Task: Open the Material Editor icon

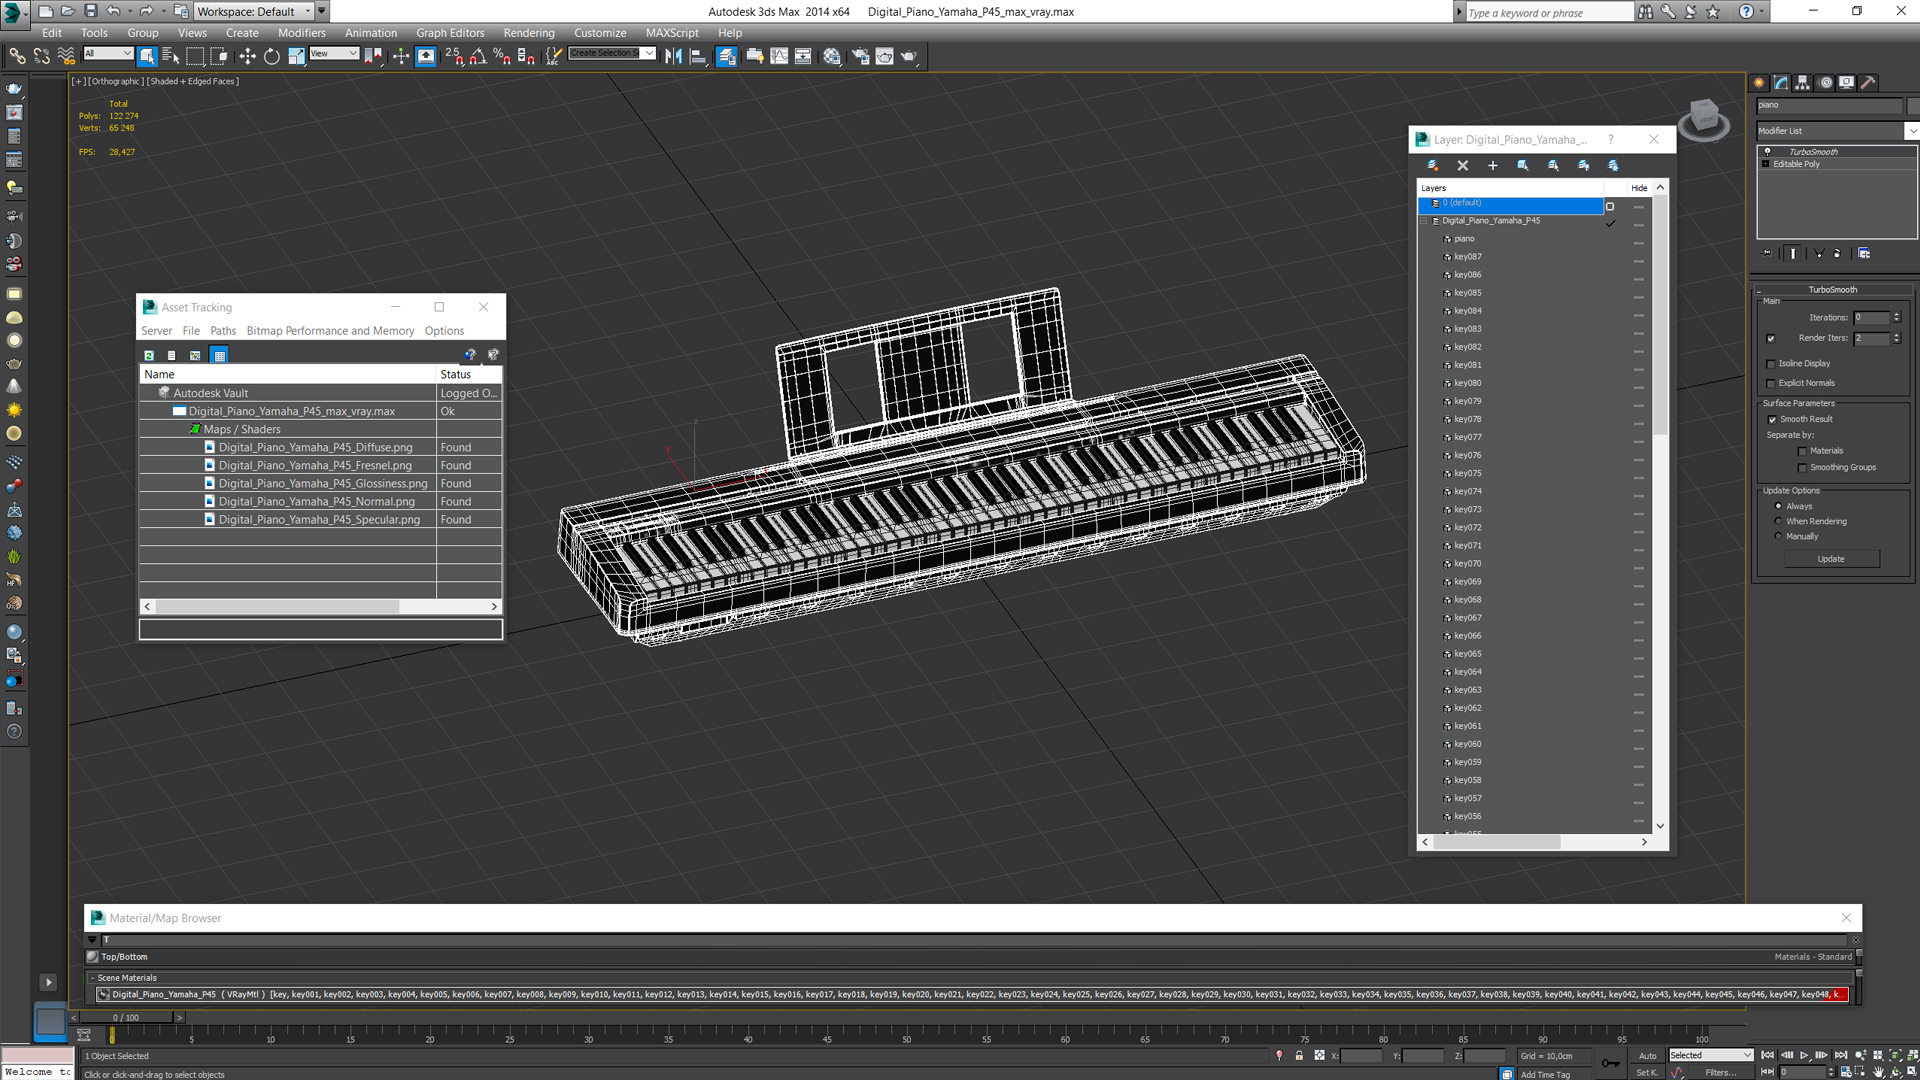Action: [x=832, y=57]
